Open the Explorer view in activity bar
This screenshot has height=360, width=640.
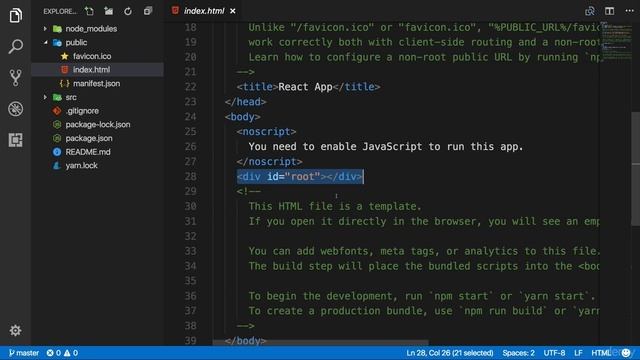(15, 16)
